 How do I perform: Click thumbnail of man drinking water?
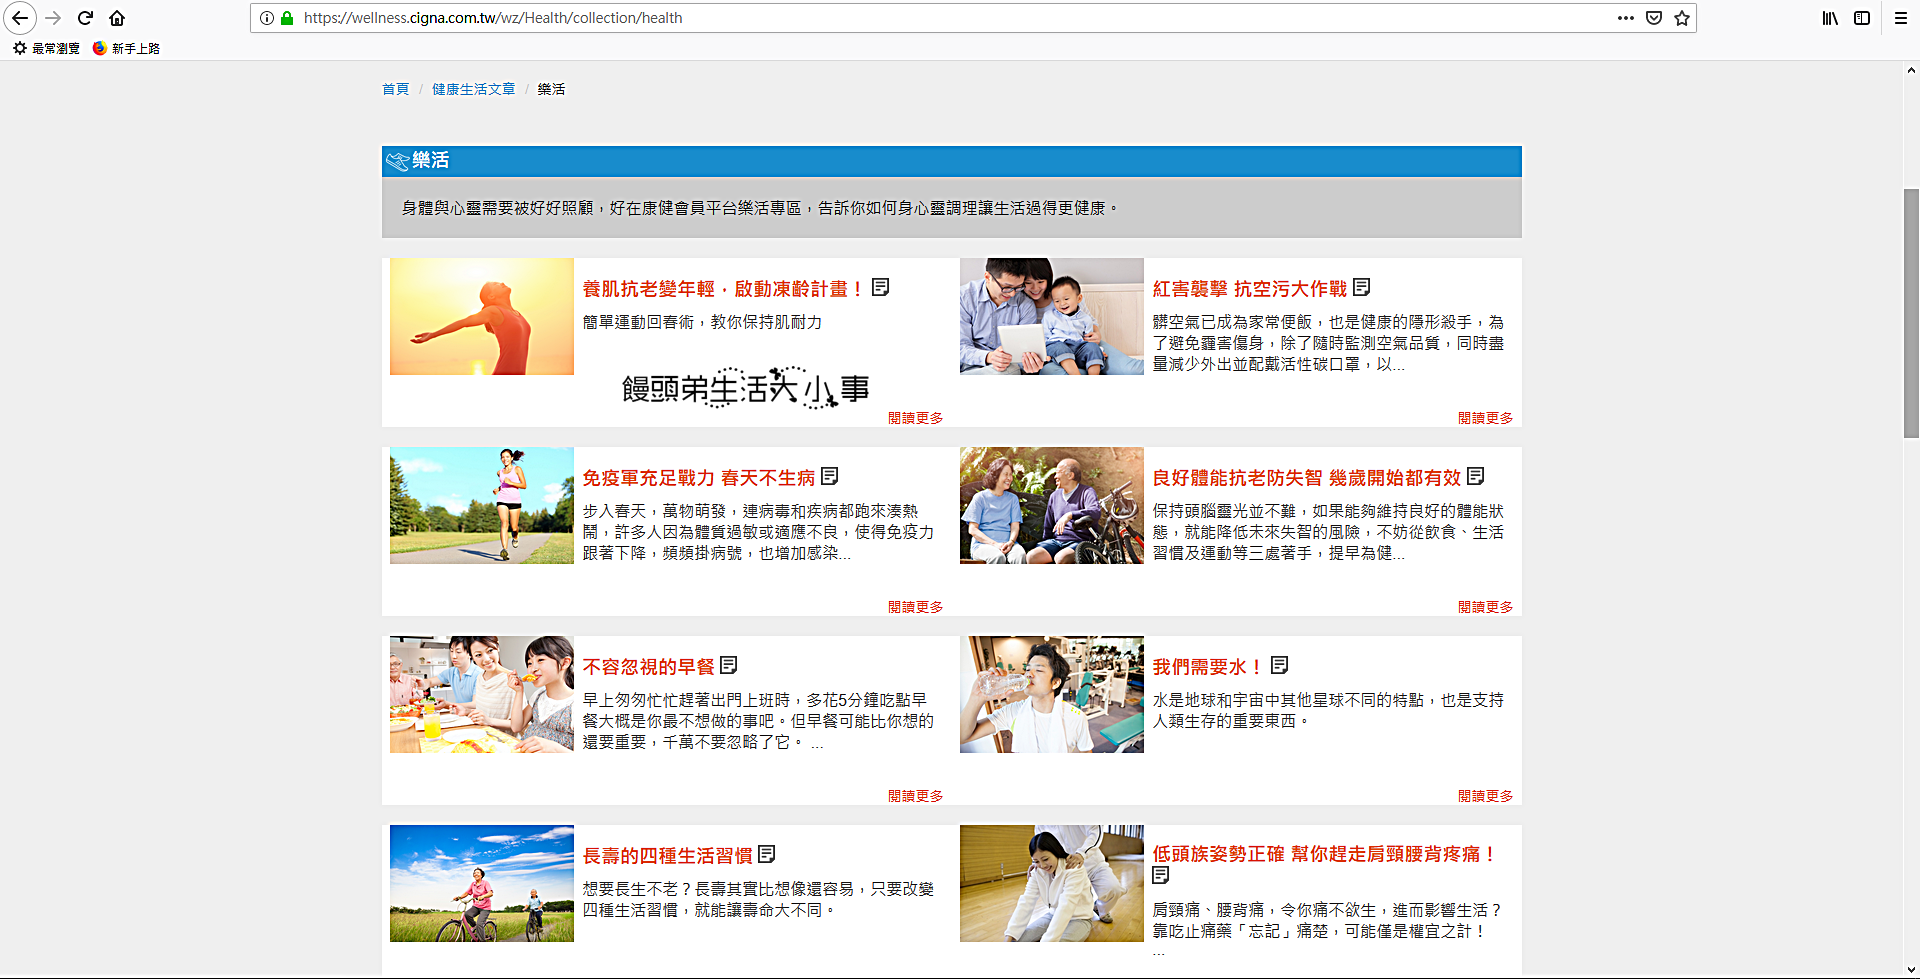1052,695
